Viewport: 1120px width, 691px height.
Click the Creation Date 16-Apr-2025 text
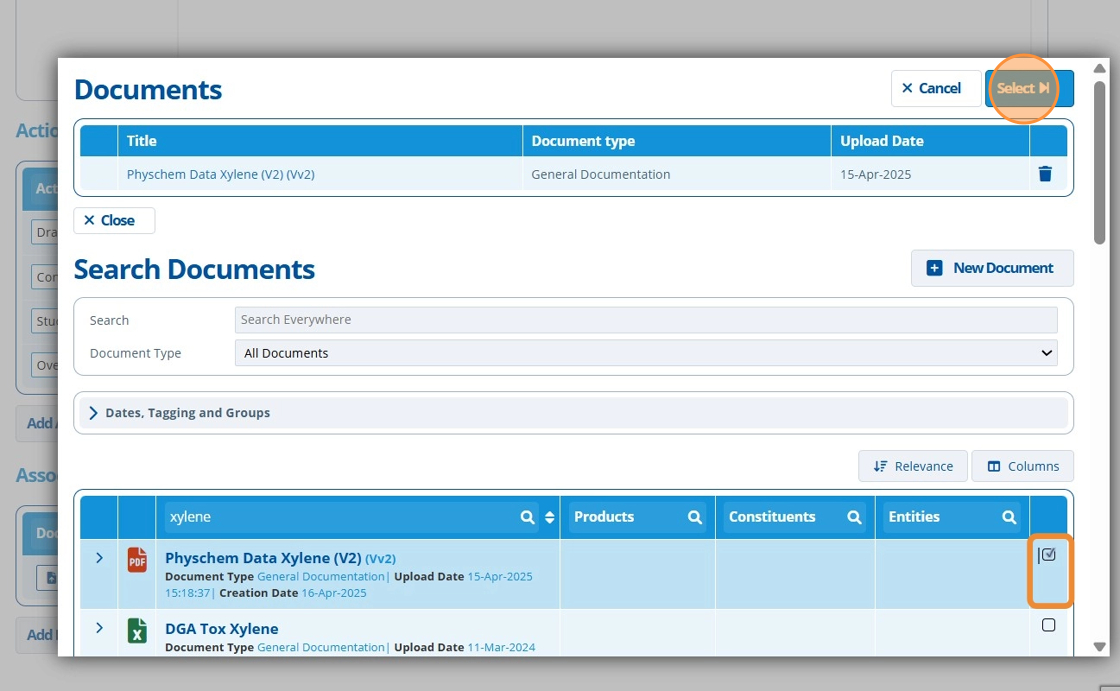pos(293,593)
